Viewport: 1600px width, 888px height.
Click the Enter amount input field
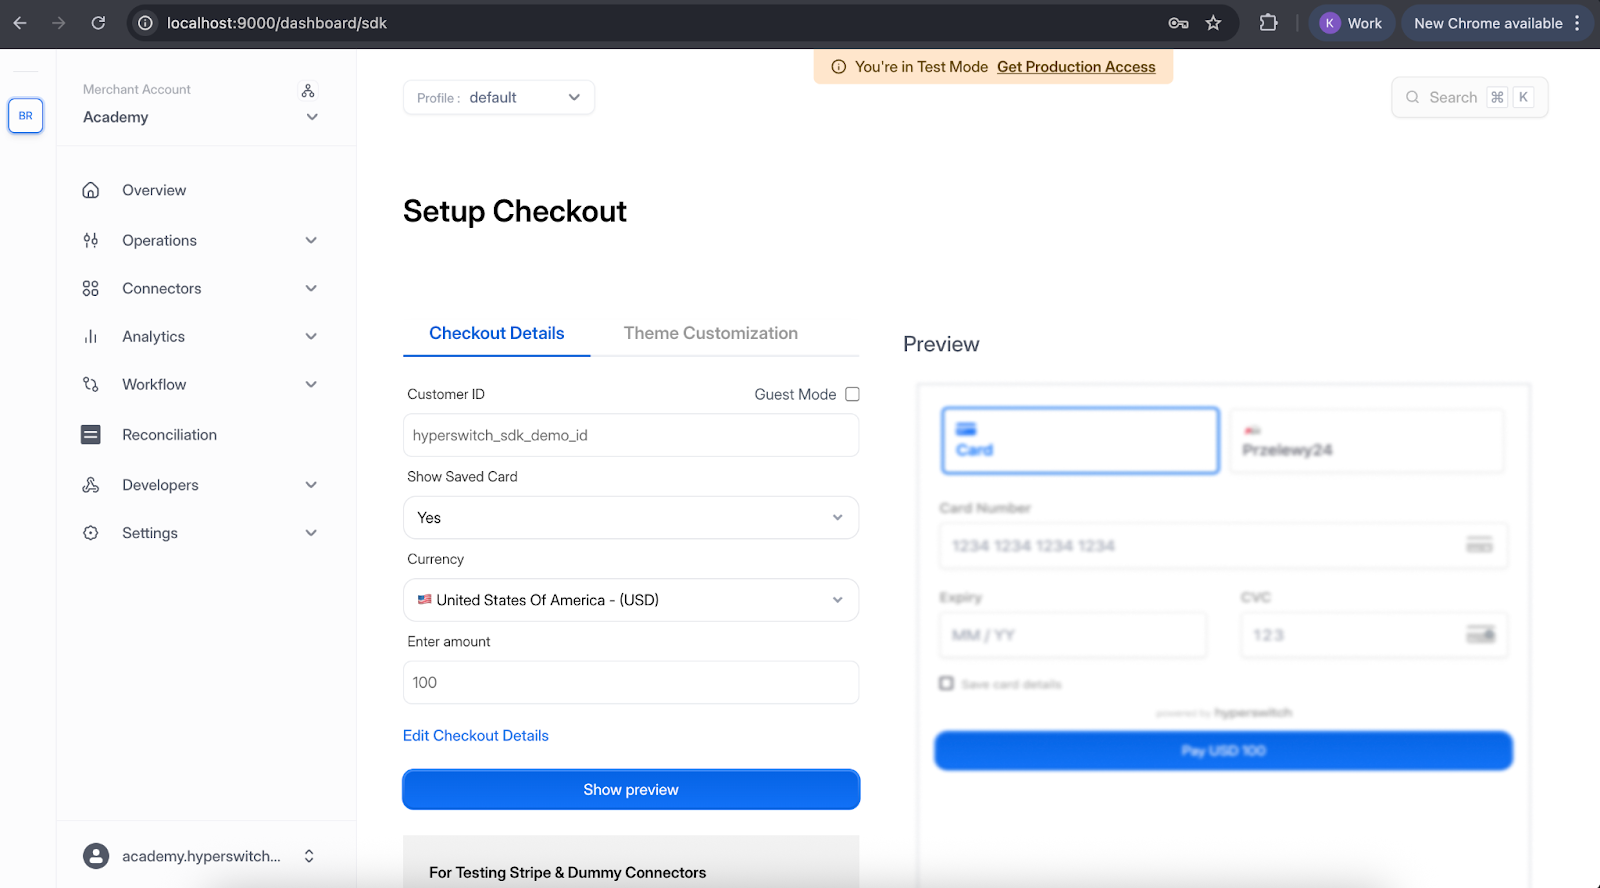click(x=630, y=683)
